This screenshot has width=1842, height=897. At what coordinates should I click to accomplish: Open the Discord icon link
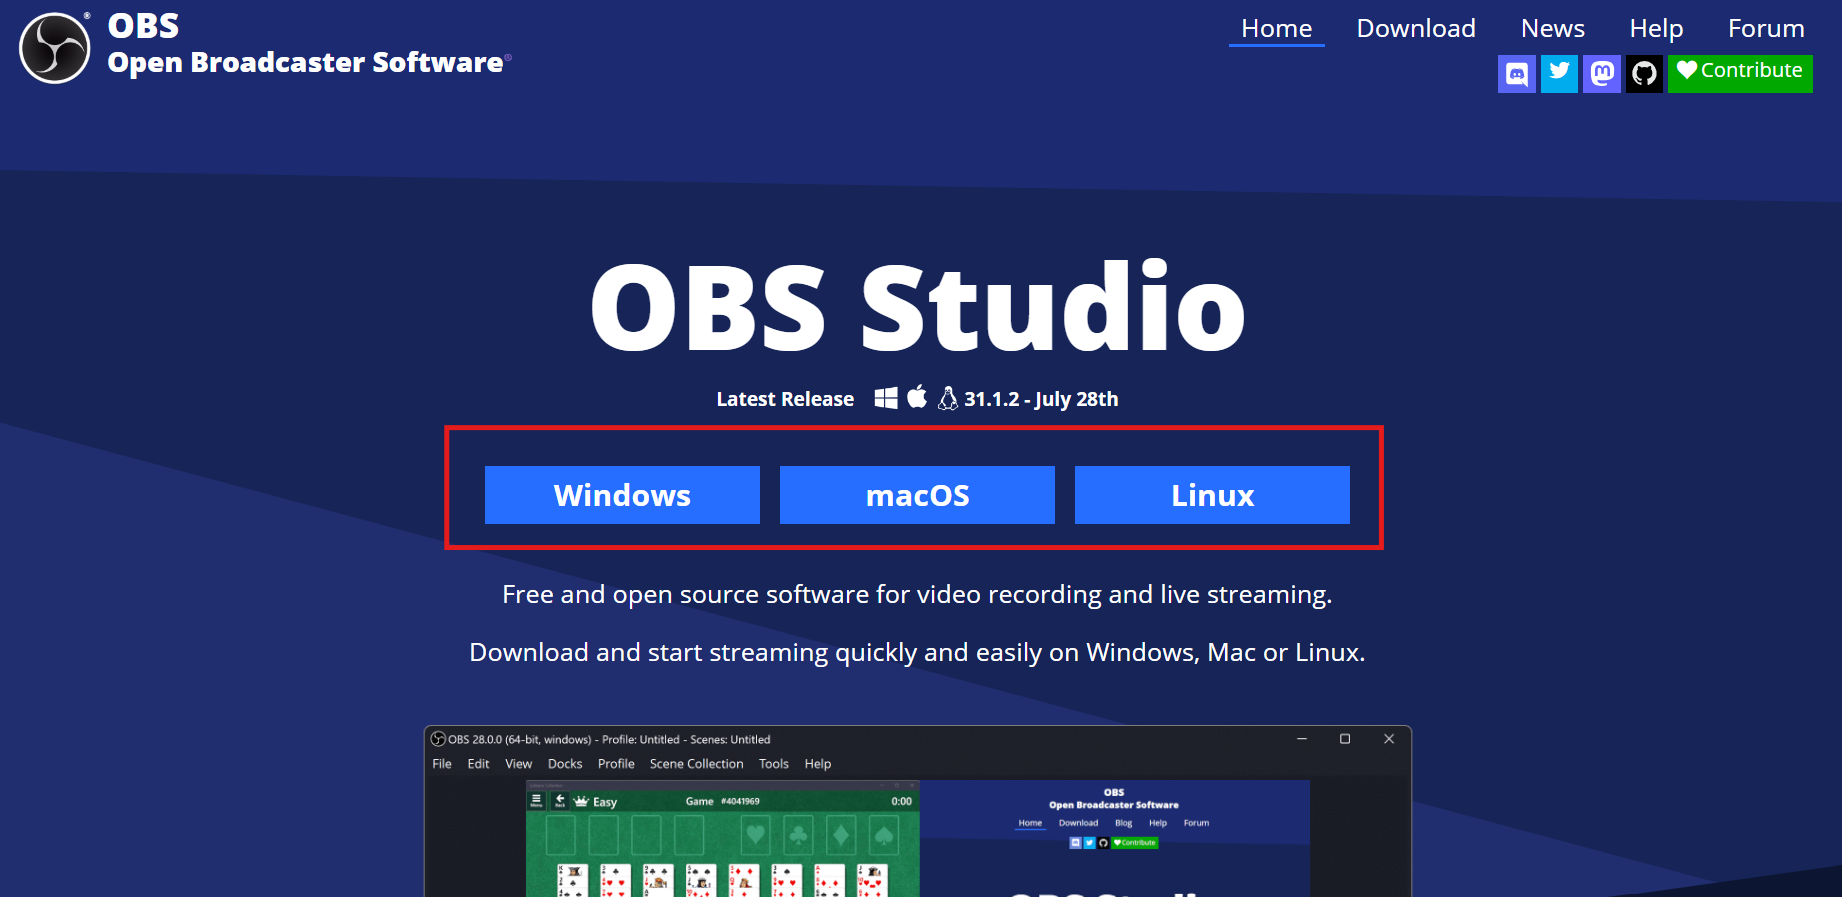[1516, 74]
